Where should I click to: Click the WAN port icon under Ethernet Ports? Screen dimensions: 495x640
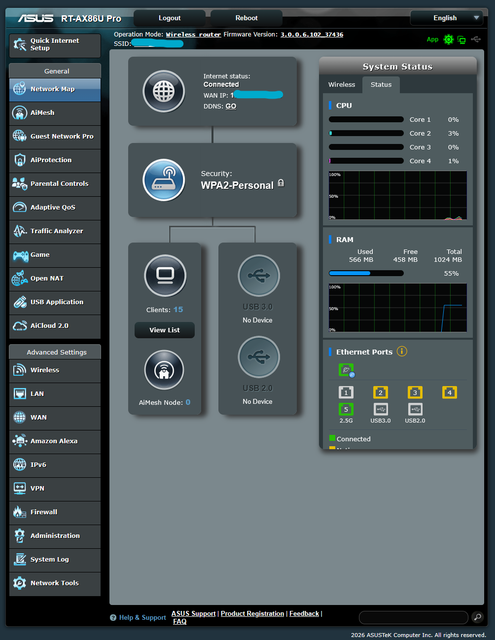[346, 370]
